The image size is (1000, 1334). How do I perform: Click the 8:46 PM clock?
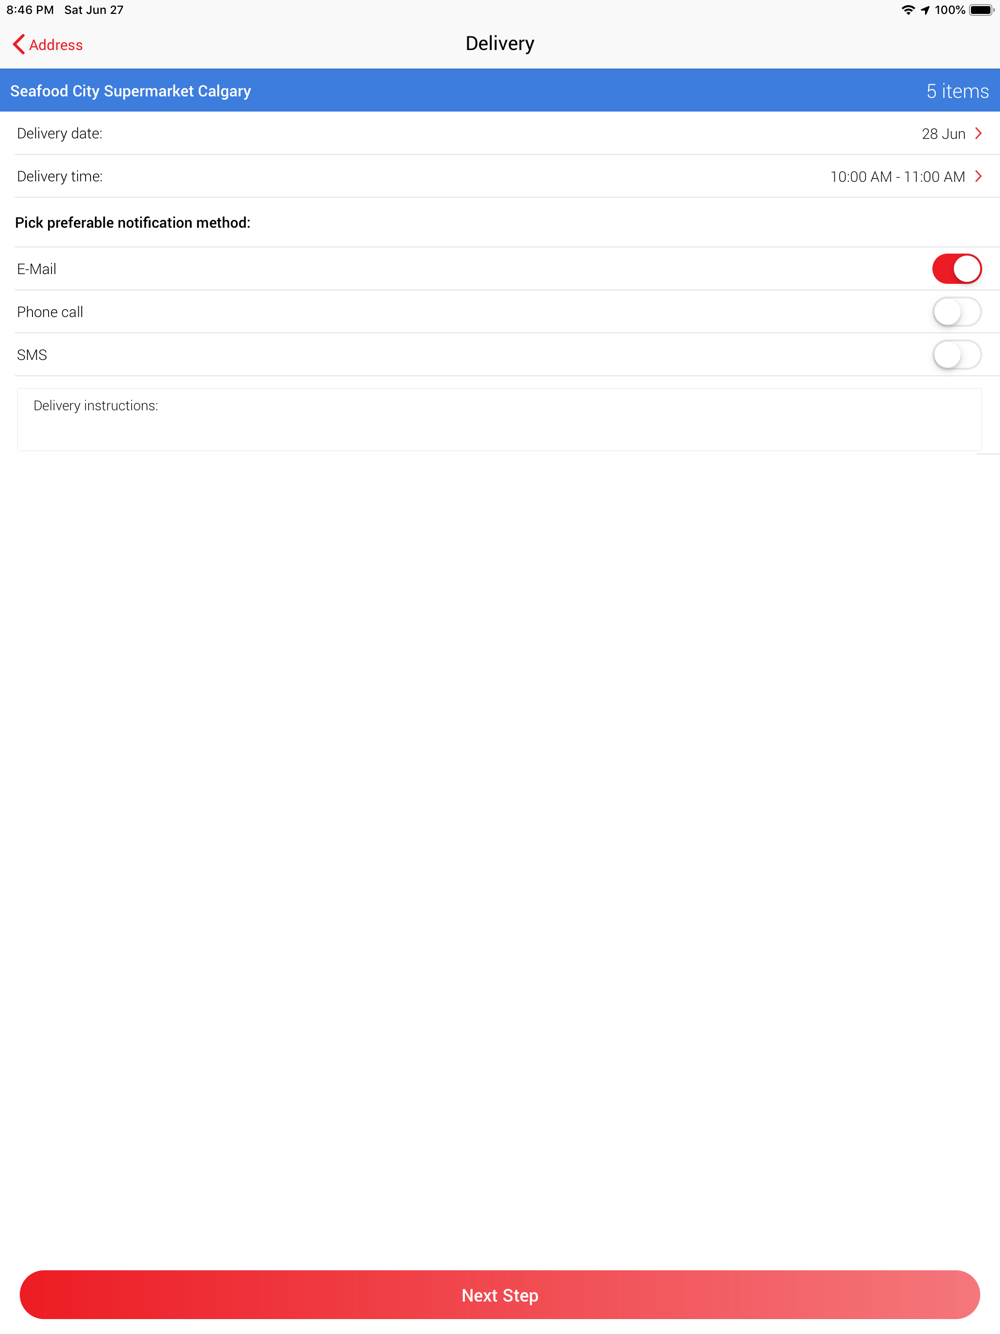coord(30,10)
